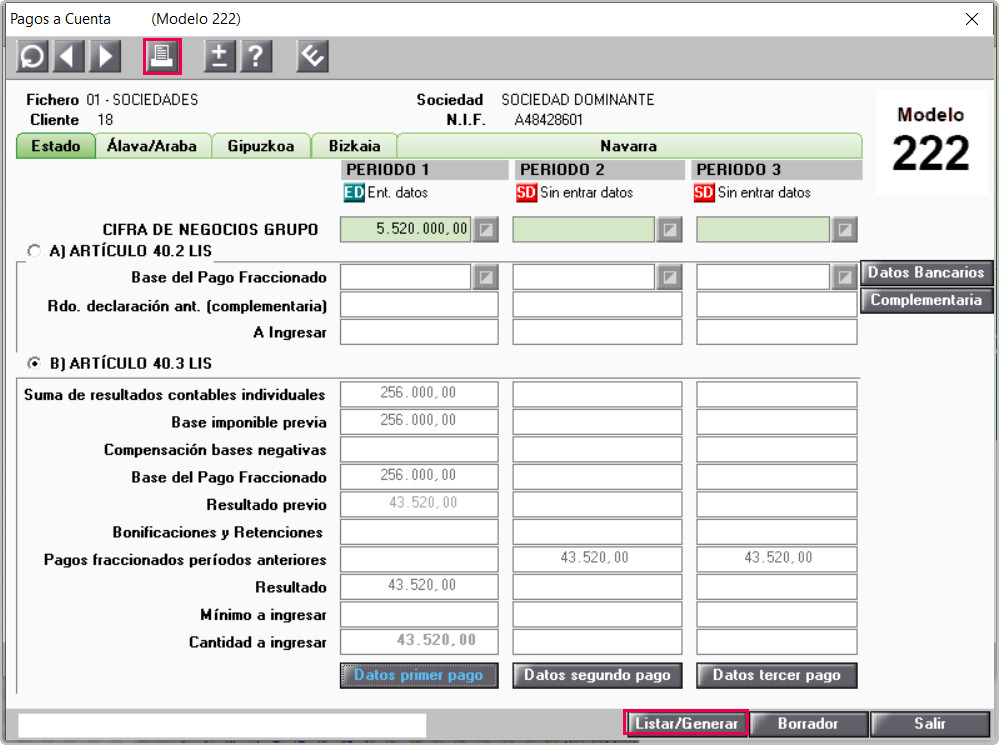
Task: Select the B) Artículo 40.3 LIS radio button
Action: point(34,363)
